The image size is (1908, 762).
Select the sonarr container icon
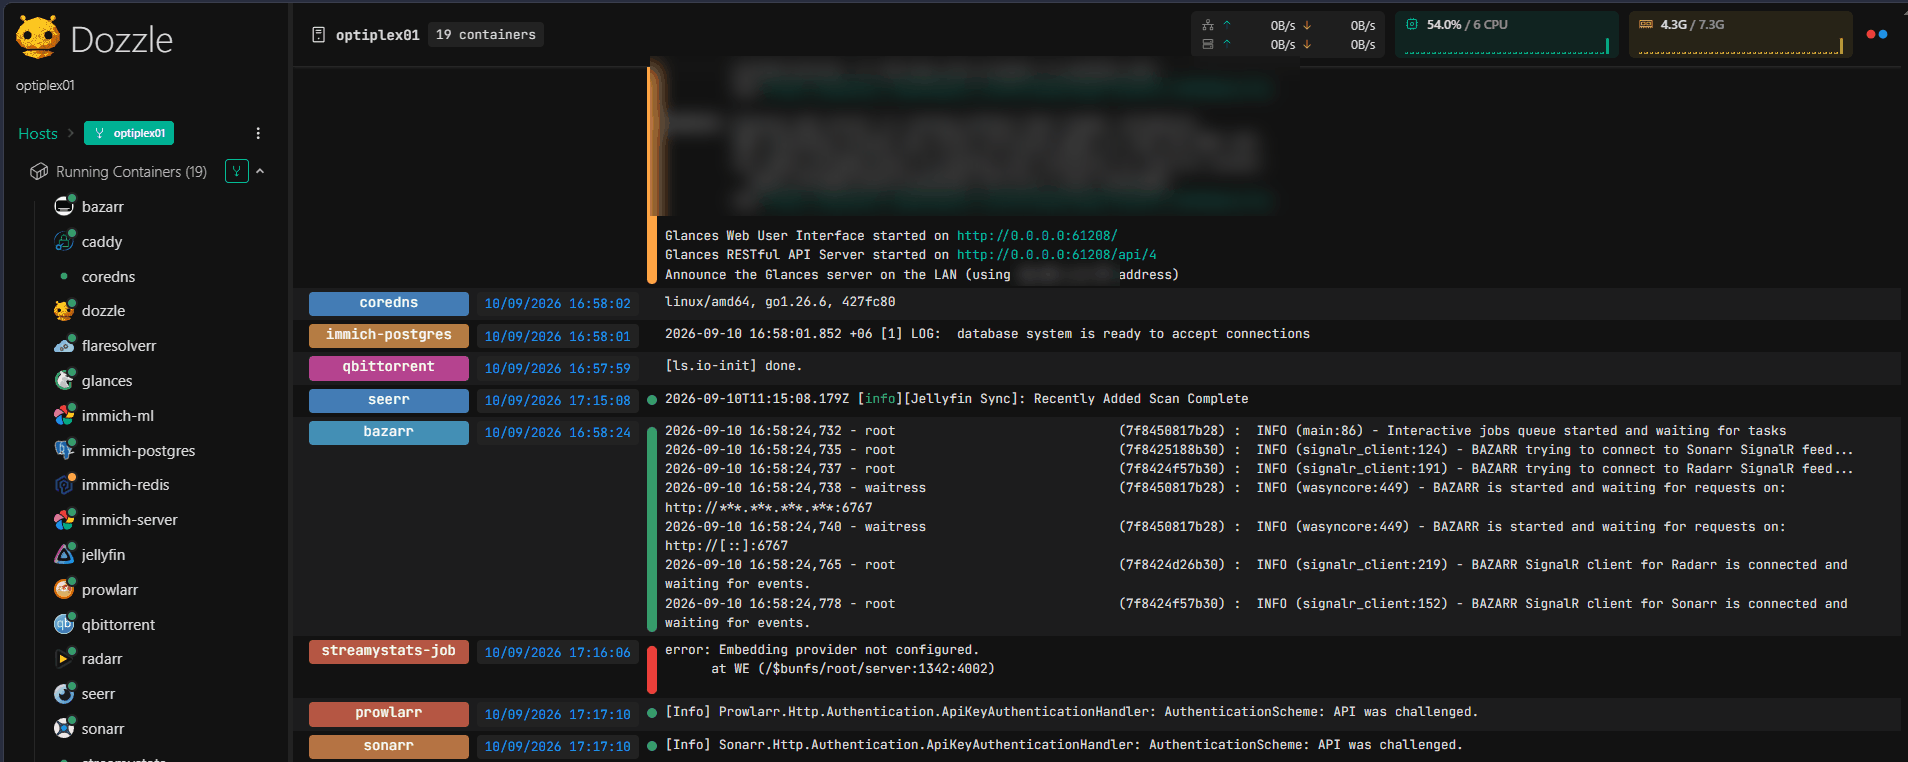[x=64, y=728]
